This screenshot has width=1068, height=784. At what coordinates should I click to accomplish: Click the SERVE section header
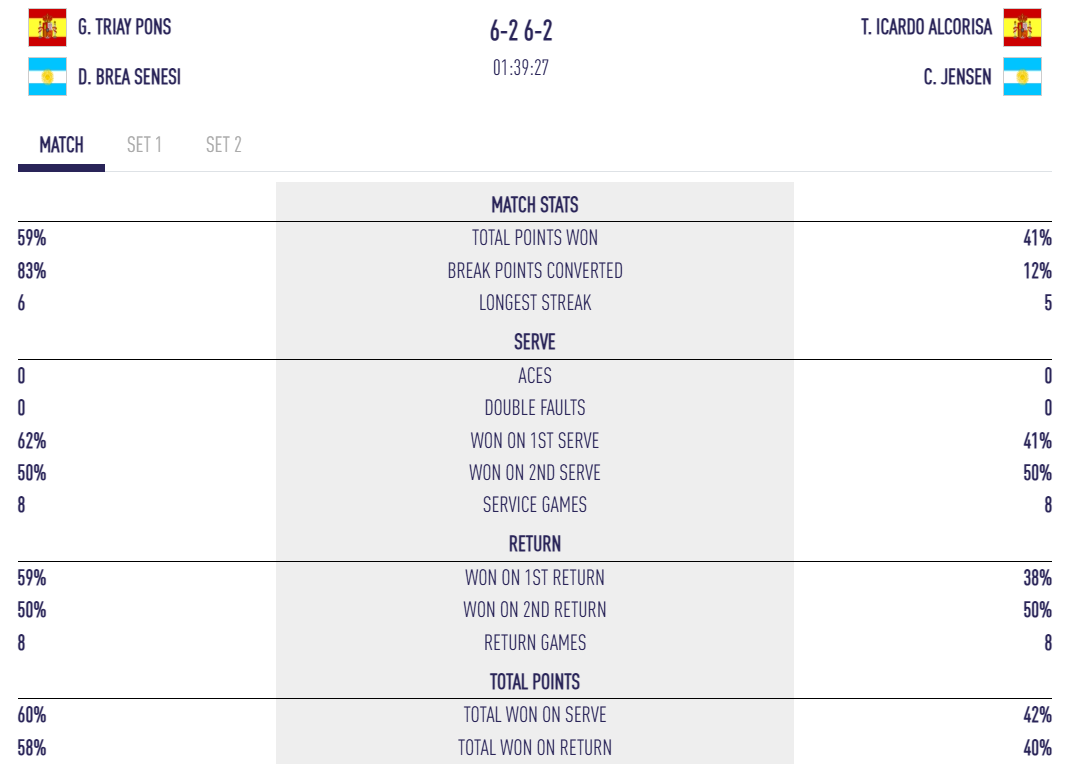tap(535, 342)
